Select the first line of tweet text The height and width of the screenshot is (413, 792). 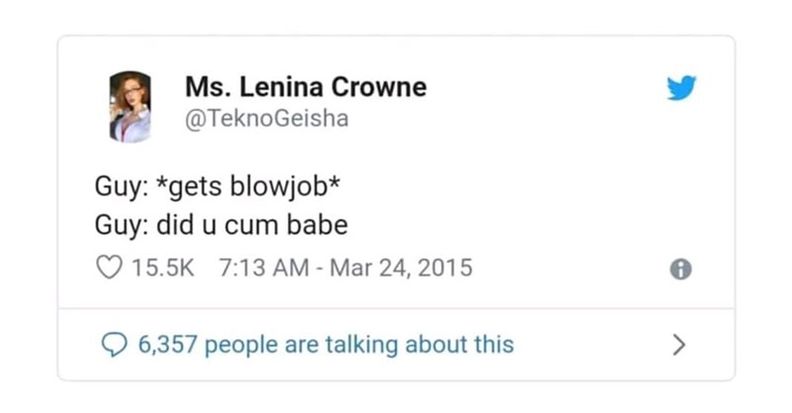[x=217, y=186]
